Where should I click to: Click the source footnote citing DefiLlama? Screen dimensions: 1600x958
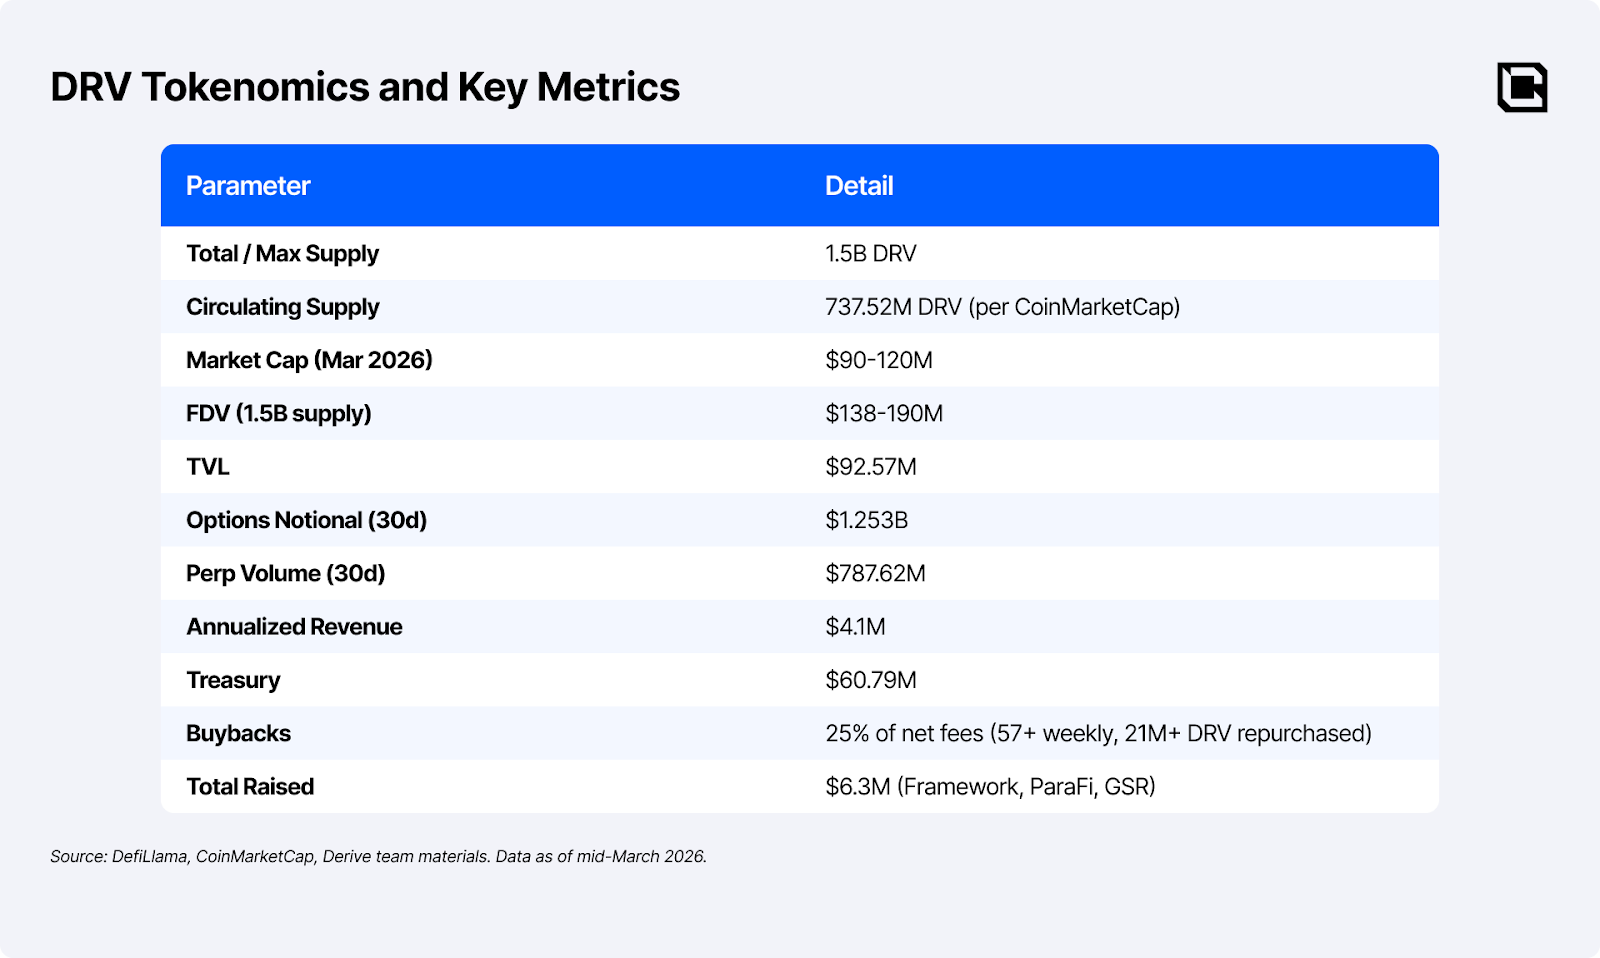[378, 857]
